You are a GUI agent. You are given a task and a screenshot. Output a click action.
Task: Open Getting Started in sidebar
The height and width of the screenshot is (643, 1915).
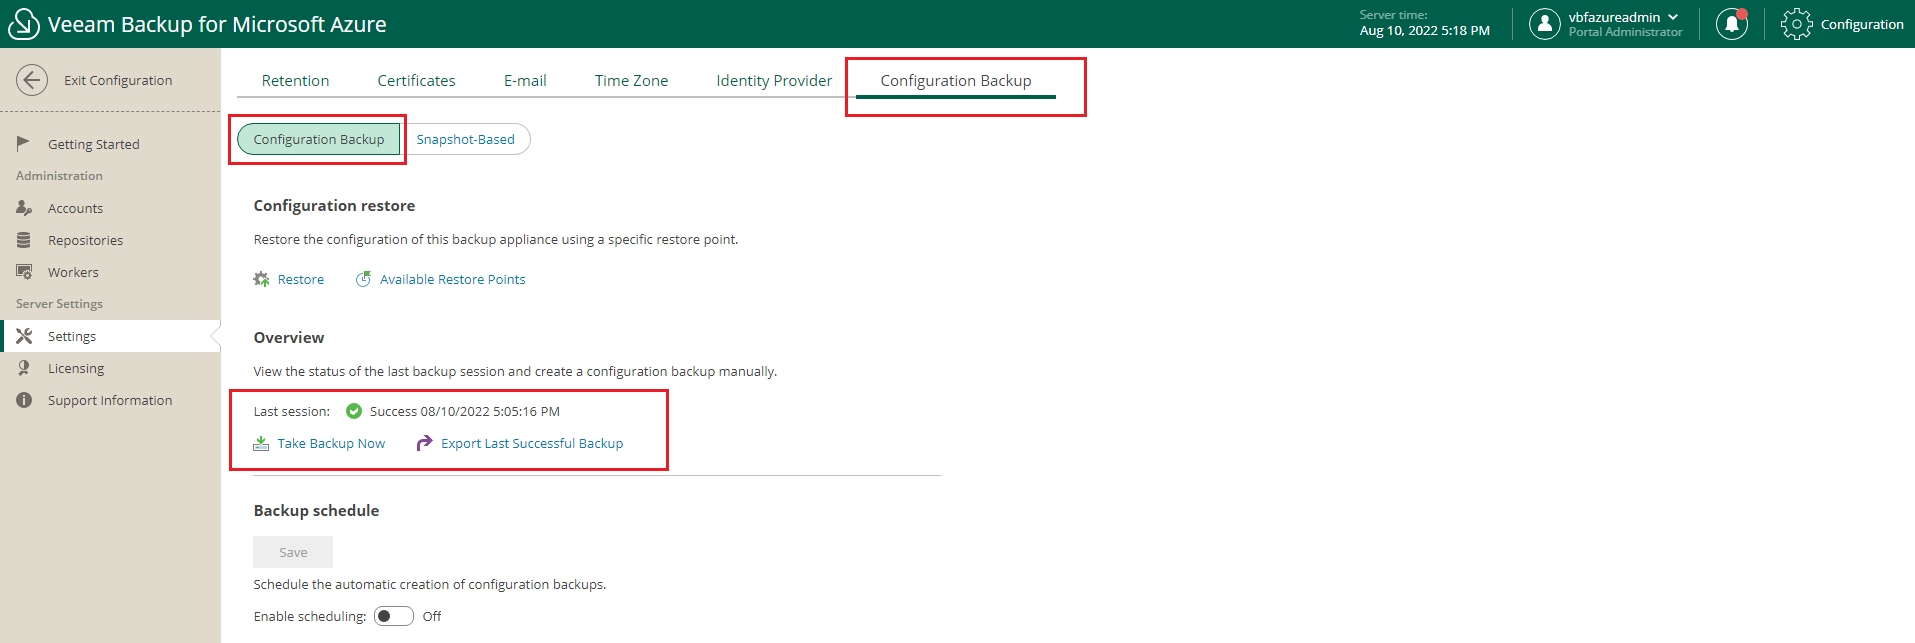[x=94, y=144]
